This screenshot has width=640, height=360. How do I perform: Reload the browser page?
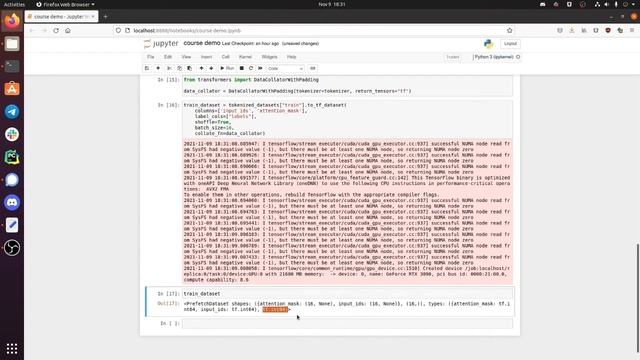pyautogui.click(x=56, y=31)
